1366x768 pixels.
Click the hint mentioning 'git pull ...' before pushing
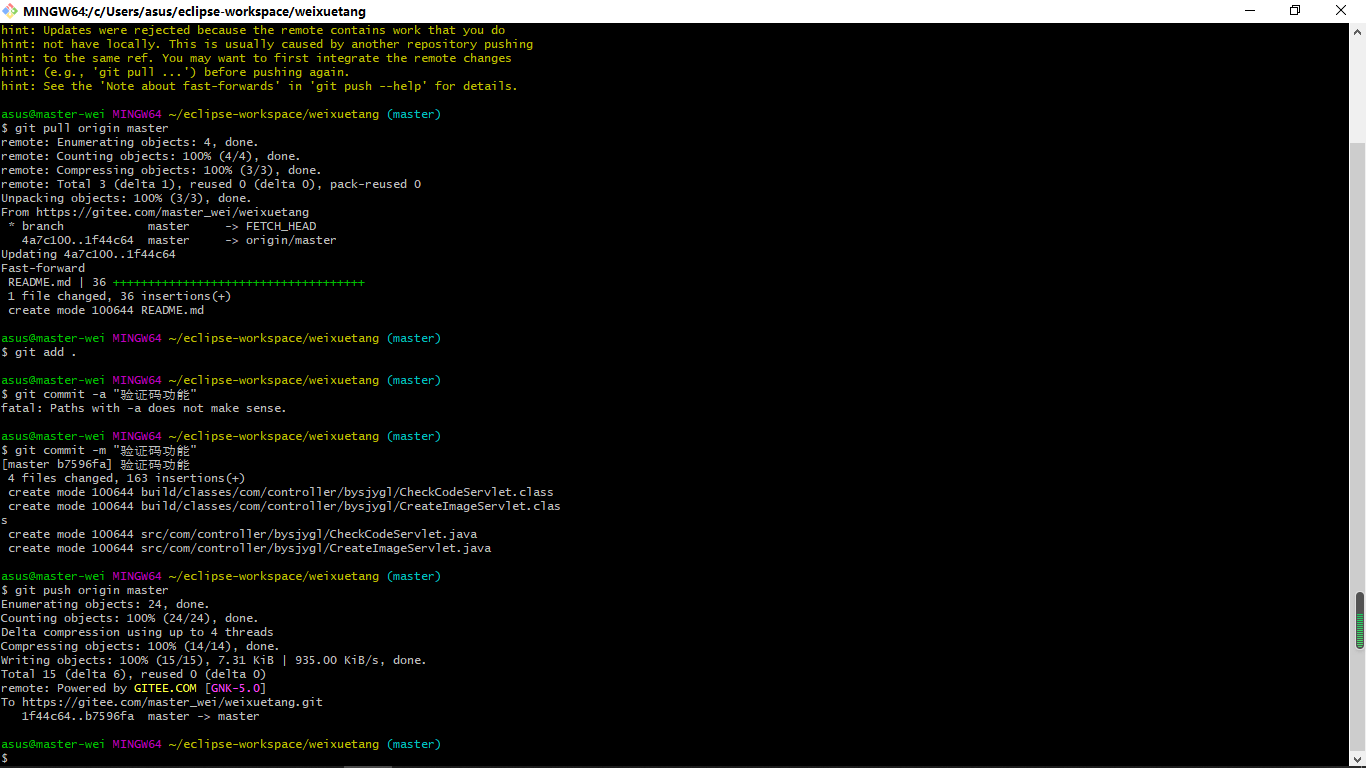176,72
